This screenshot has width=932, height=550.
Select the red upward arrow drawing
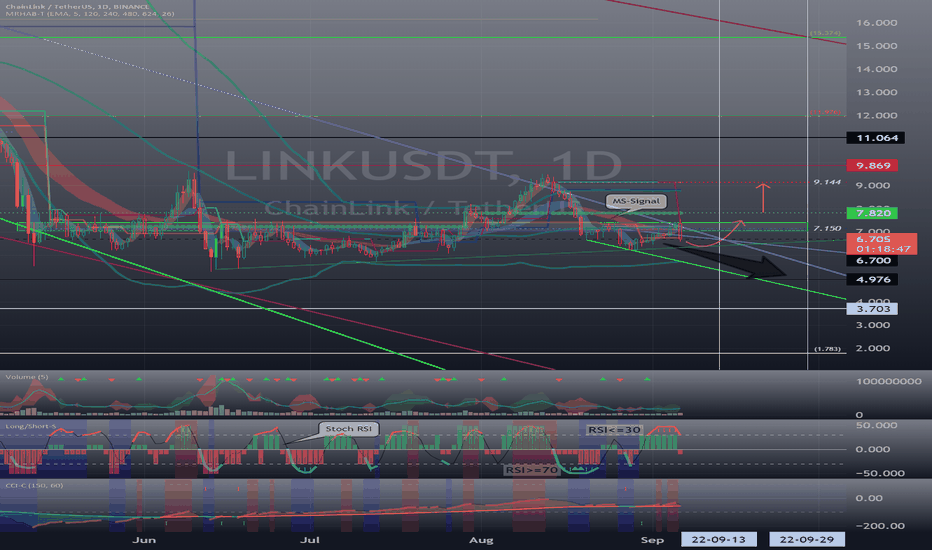[x=763, y=198]
